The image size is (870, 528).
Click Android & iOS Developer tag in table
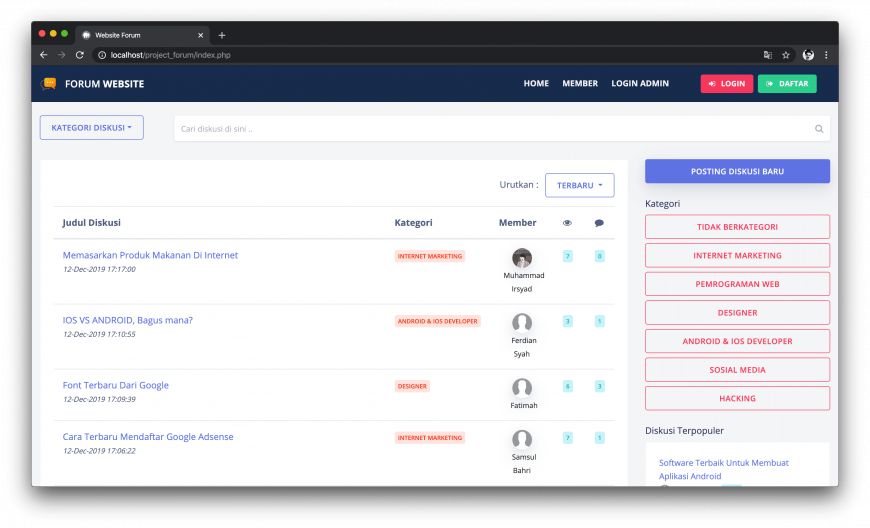click(x=437, y=321)
